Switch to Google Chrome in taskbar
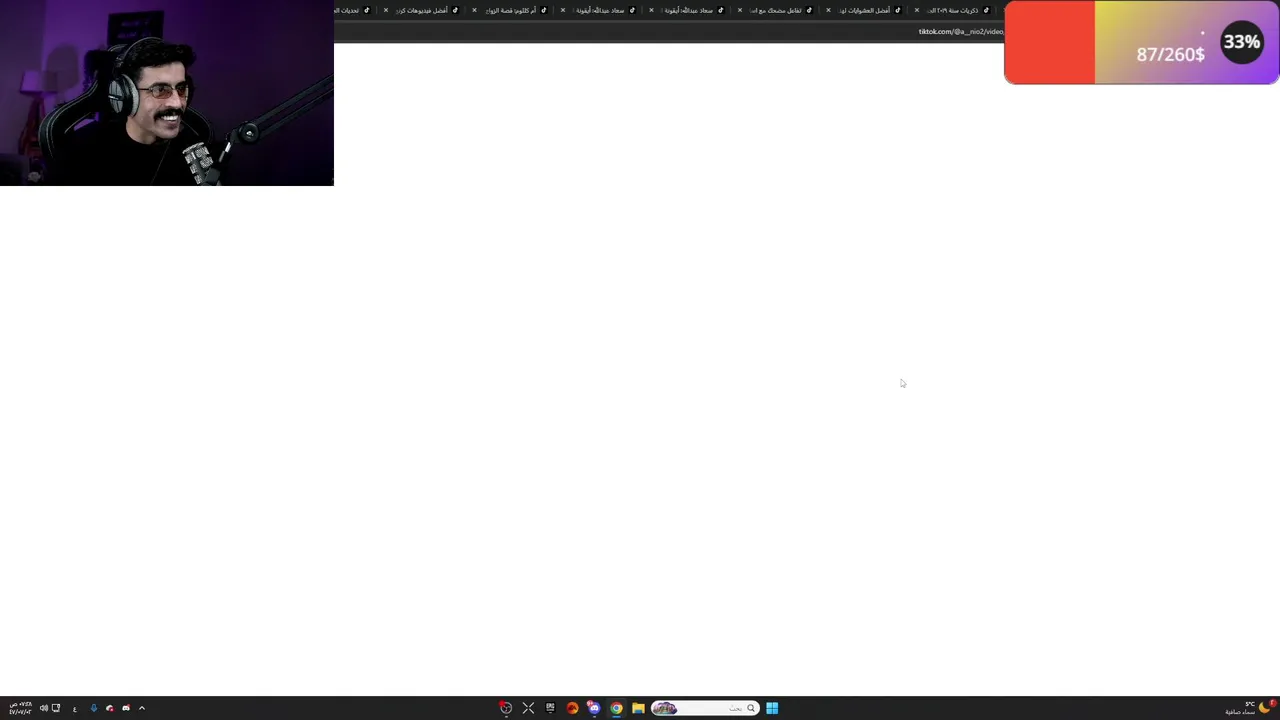The height and width of the screenshot is (720, 1280). point(616,708)
